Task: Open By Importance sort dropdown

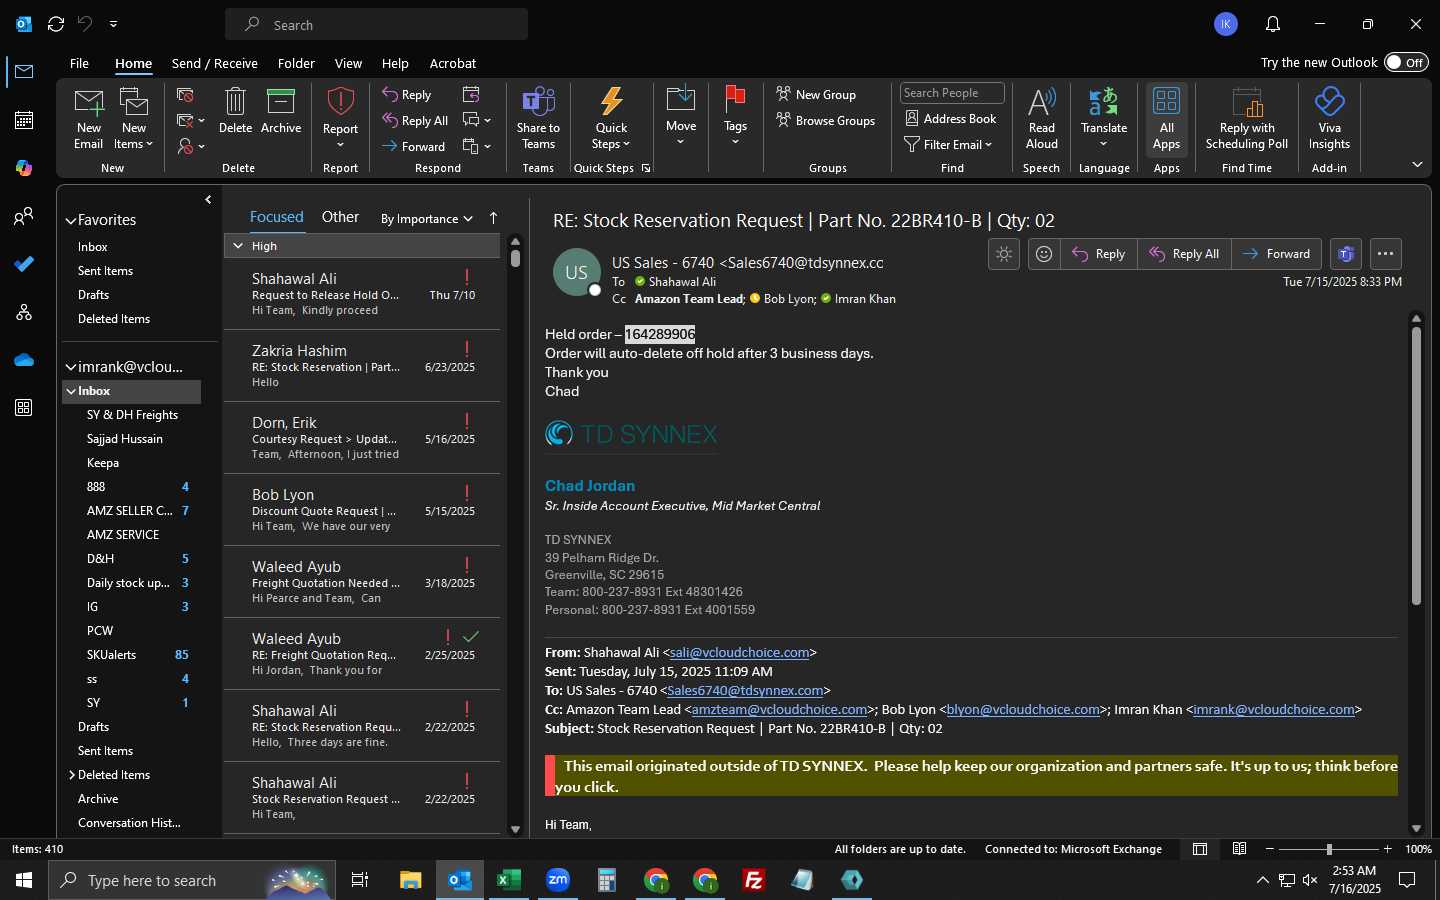Action: click(427, 218)
